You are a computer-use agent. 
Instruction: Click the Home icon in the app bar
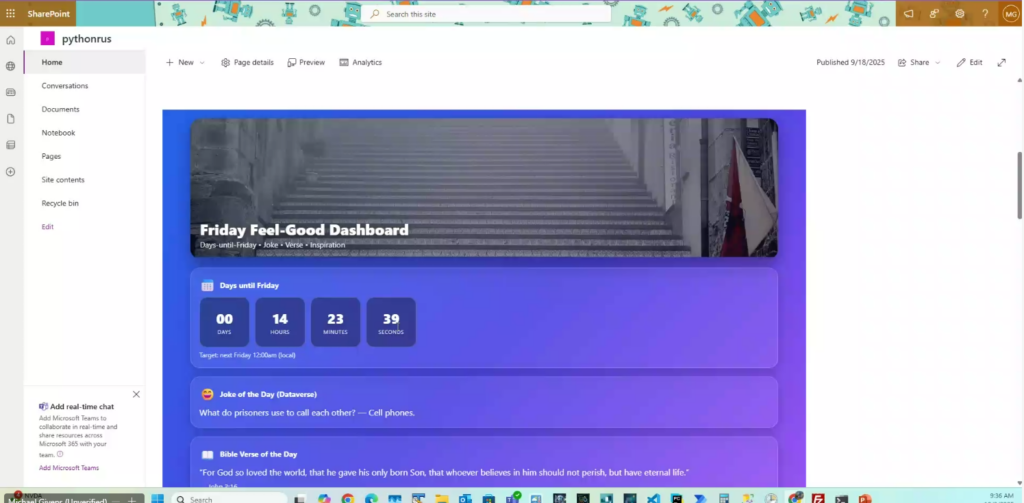[10, 40]
